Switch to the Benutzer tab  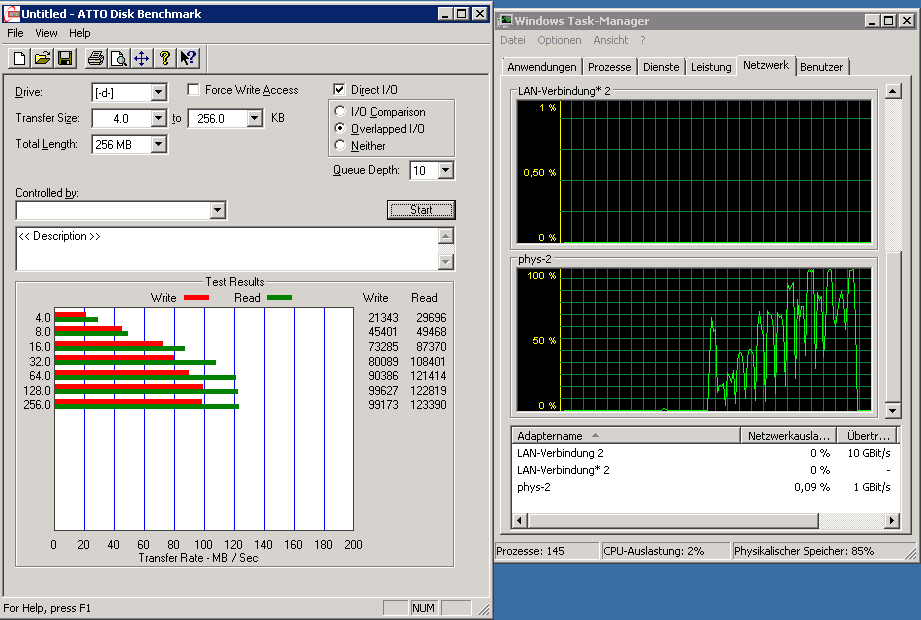(x=821, y=67)
